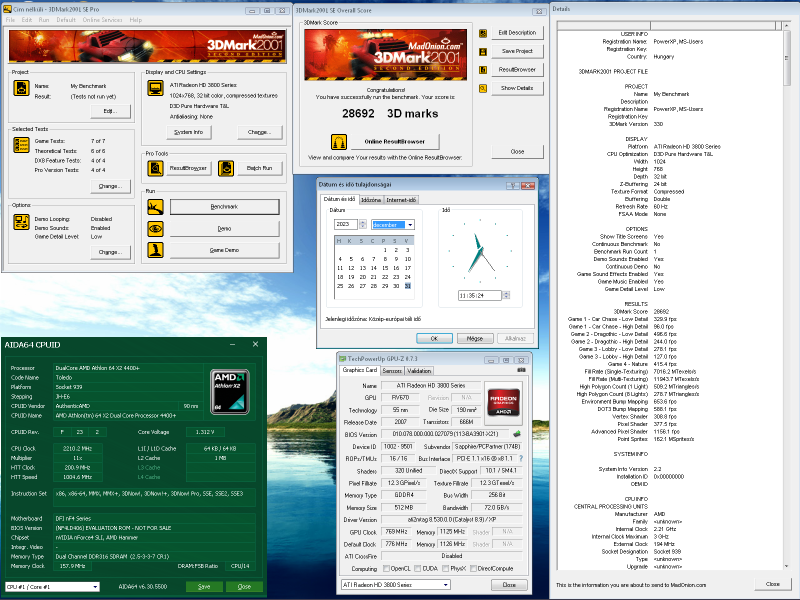Switch to the Internet-idő tab
This screenshot has height=600, width=800.
pyautogui.click(x=401, y=200)
